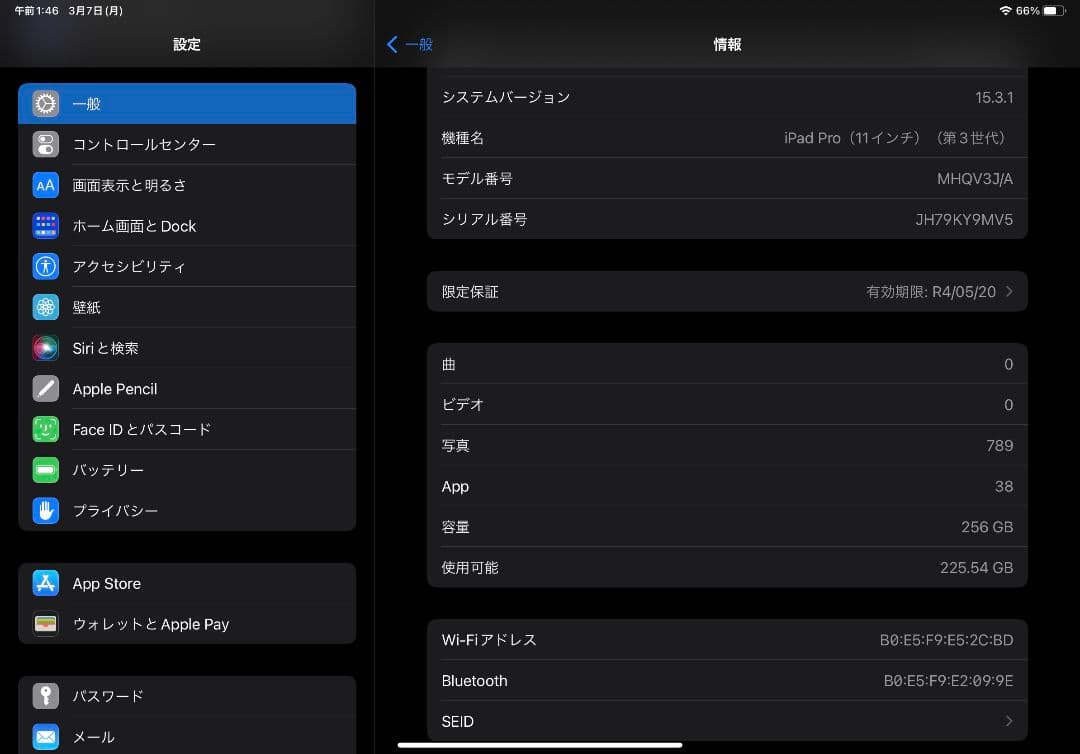The width and height of the screenshot is (1080, 754).
Task: Tap the back chevron to return to 一般
Action: [x=393, y=44]
